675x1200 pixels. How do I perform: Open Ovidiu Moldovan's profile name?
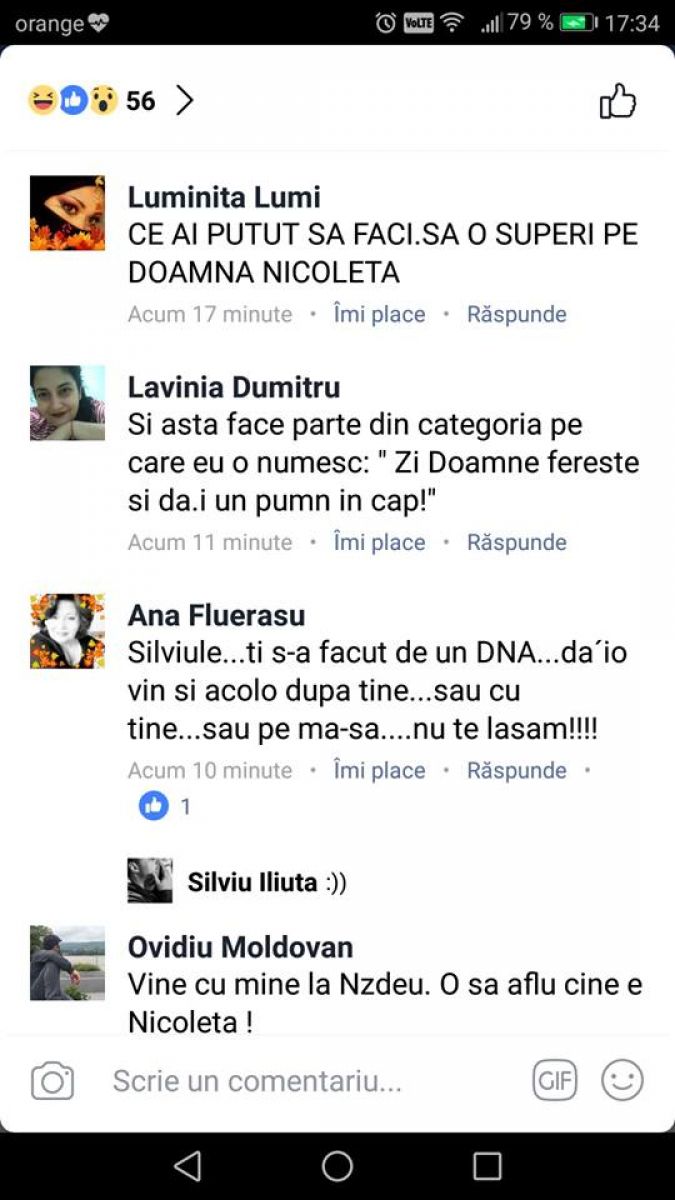240,947
